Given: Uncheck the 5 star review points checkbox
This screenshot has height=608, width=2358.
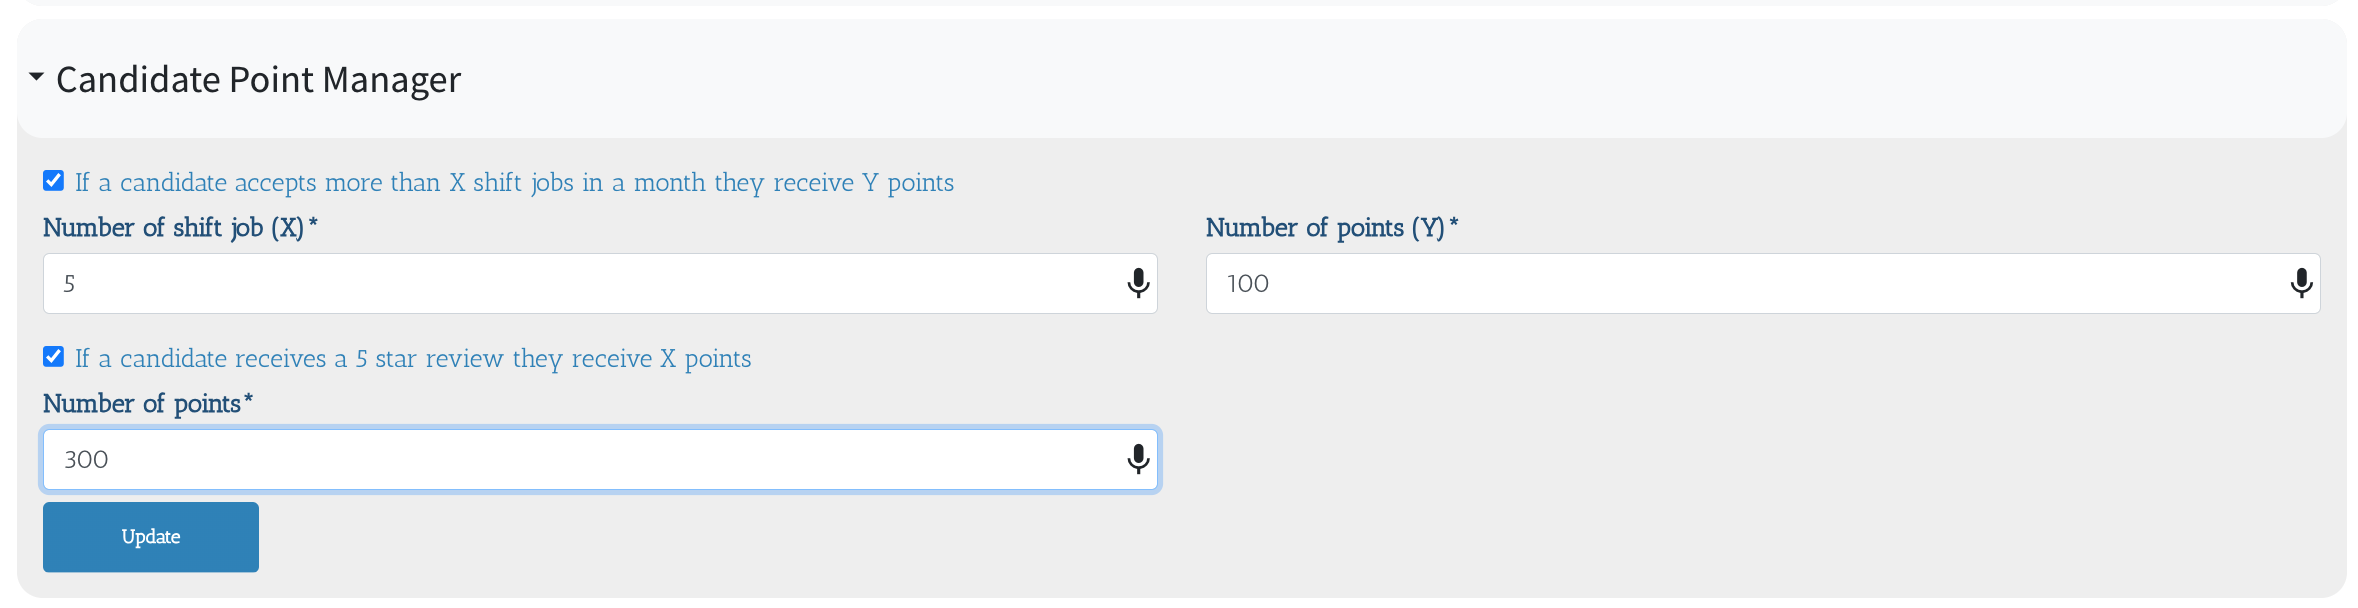Looking at the screenshot, I should (54, 357).
